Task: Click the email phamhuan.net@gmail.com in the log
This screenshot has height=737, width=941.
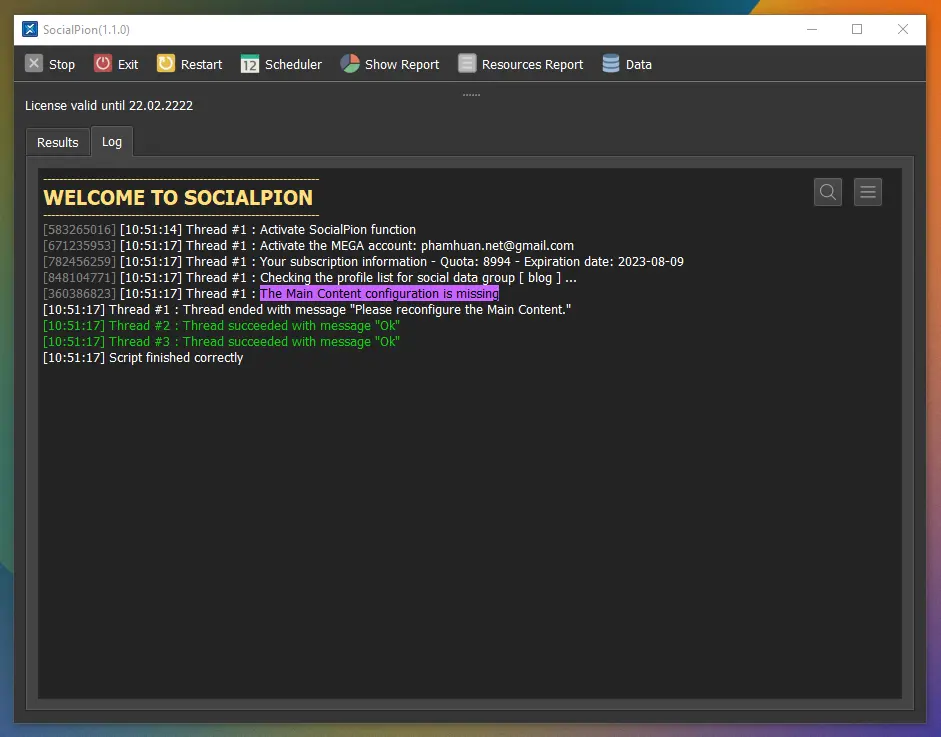Action: [x=497, y=245]
